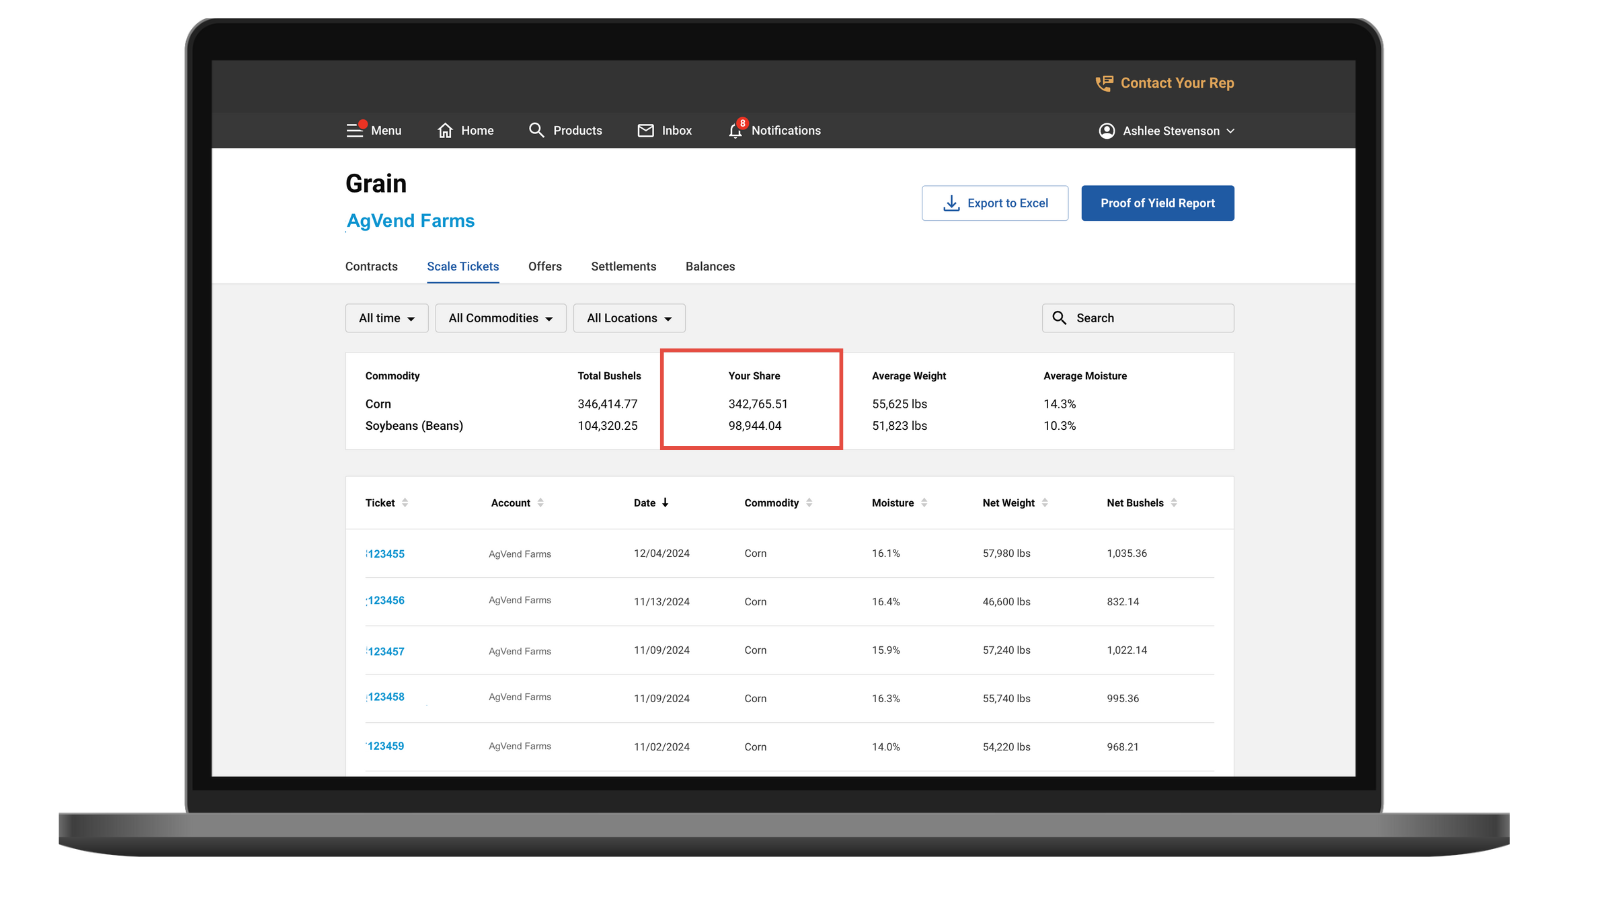Sort by Net Bushels column arrows
This screenshot has height=900, width=1600.
(1174, 503)
